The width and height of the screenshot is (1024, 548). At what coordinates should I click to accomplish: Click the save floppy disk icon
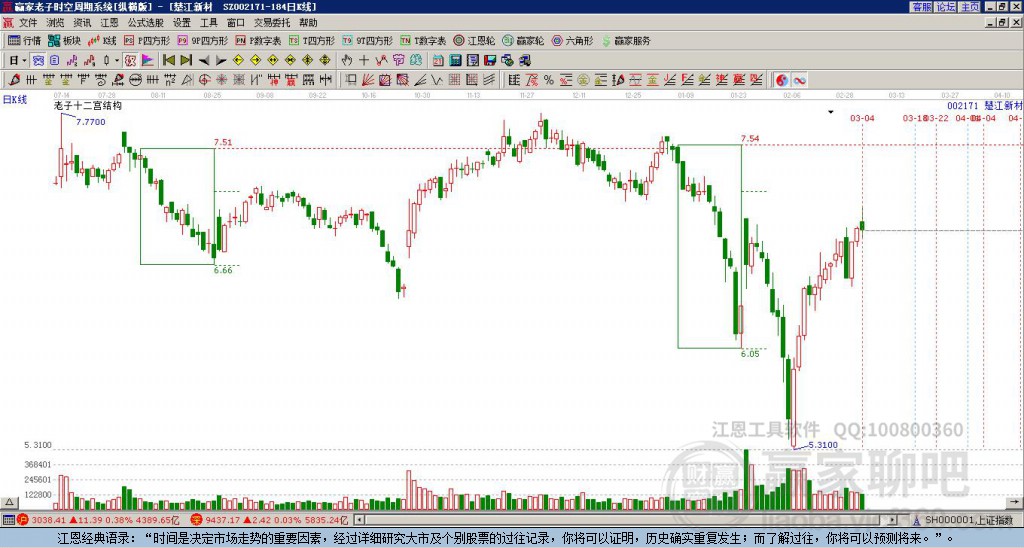(x=490, y=60)
